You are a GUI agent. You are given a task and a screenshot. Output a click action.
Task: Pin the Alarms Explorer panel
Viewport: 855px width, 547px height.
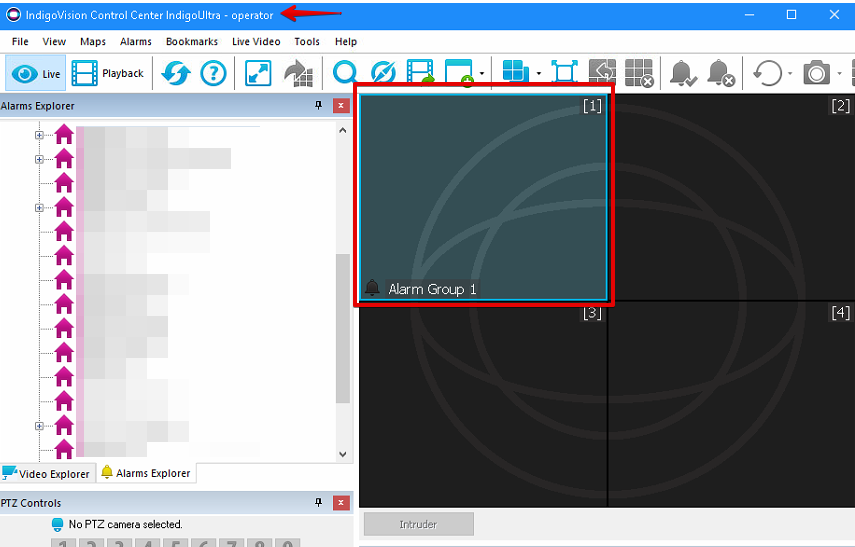coord(318,105)
